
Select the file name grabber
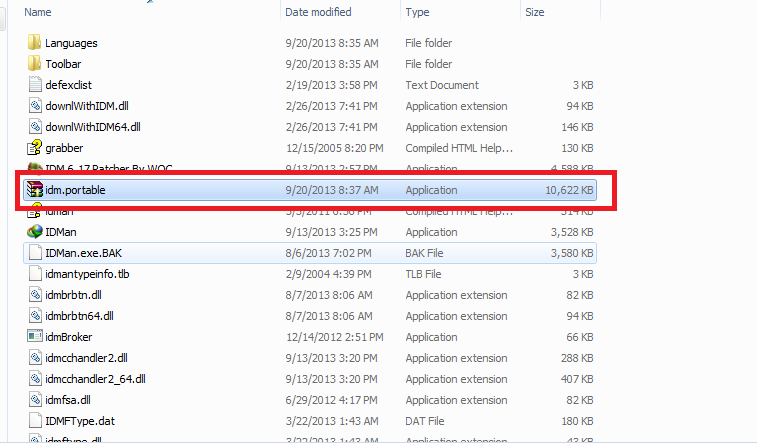click(x=64, y=148)
